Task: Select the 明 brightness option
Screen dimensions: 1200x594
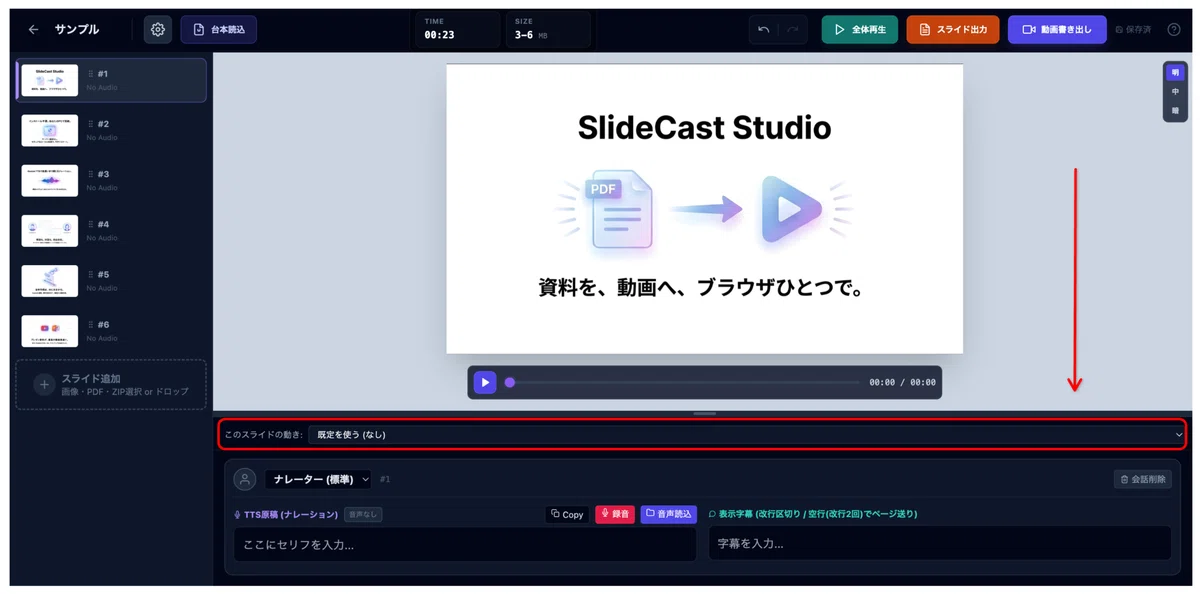Action: pos(1175,73)
